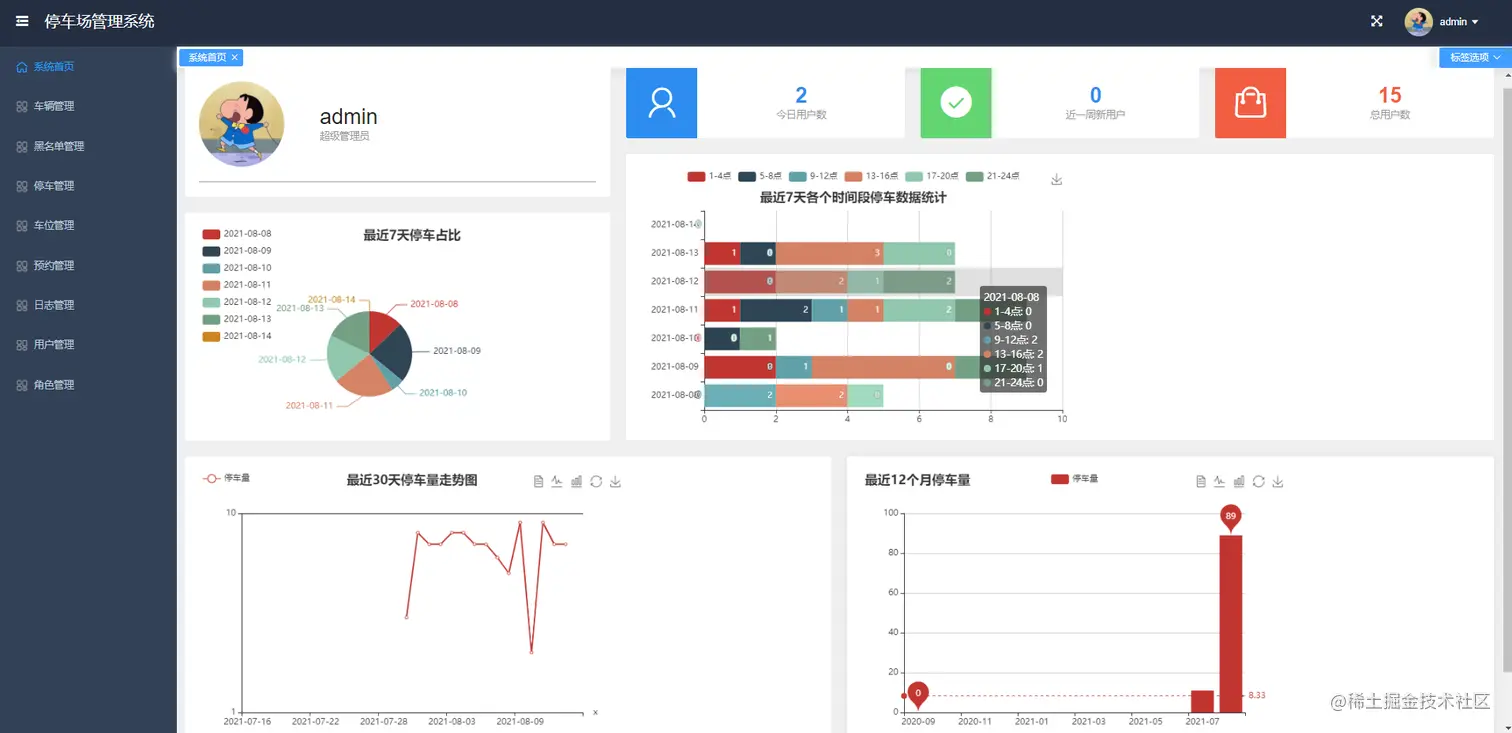Click the green checkmark icon card
The image size is (1512, 733).
956,102
